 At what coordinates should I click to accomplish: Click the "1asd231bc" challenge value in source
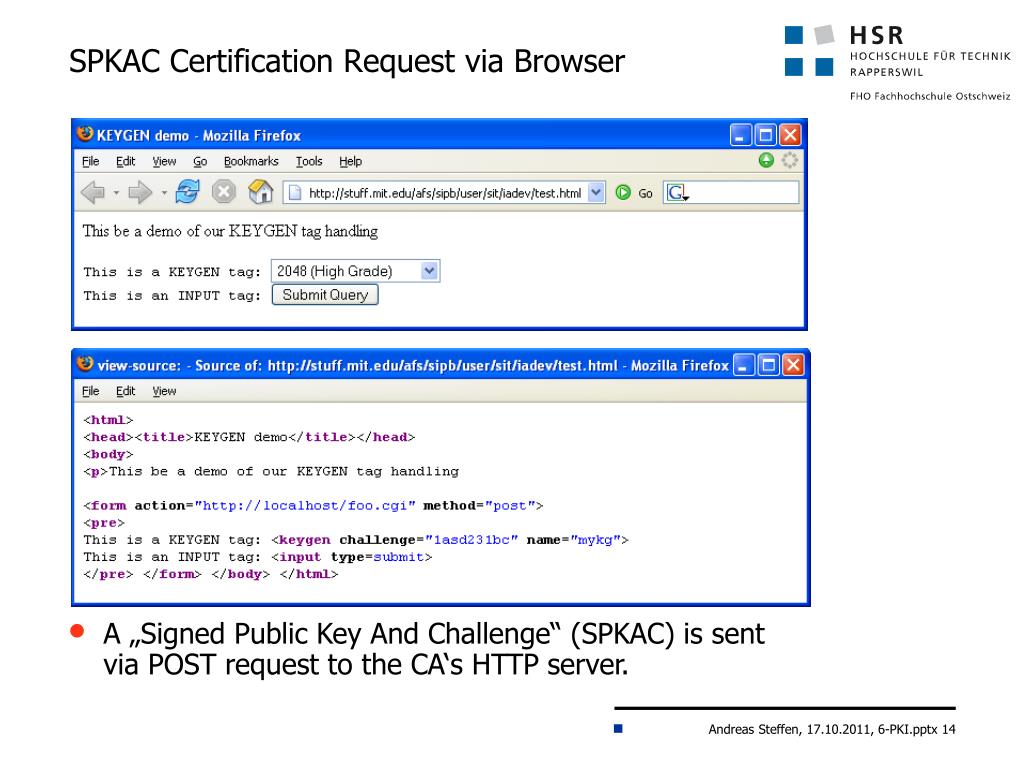click(472, 539)
